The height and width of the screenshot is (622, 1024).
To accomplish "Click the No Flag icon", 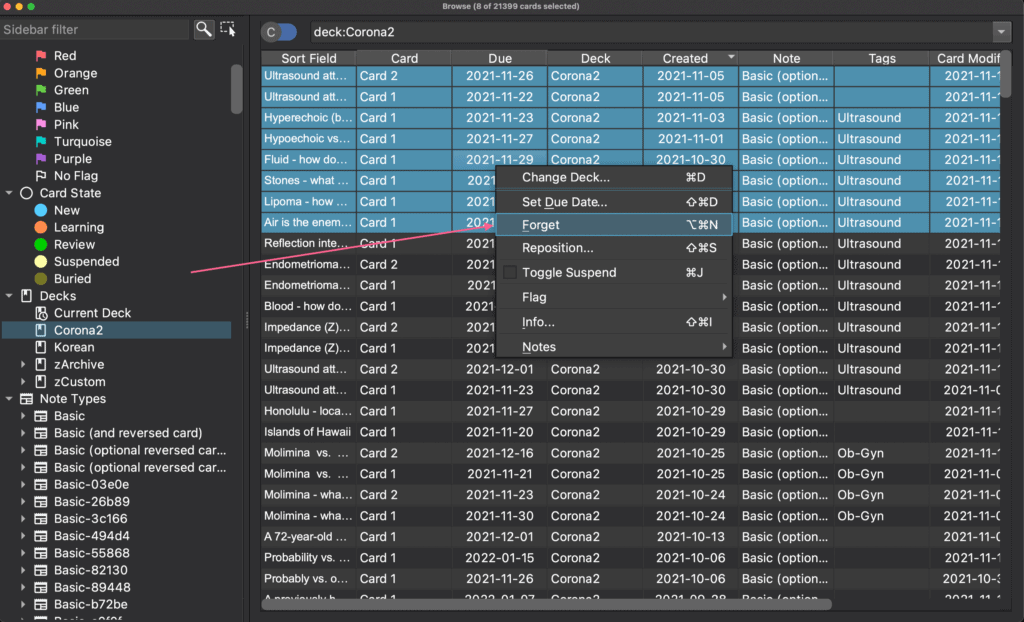I will [41, 176].
